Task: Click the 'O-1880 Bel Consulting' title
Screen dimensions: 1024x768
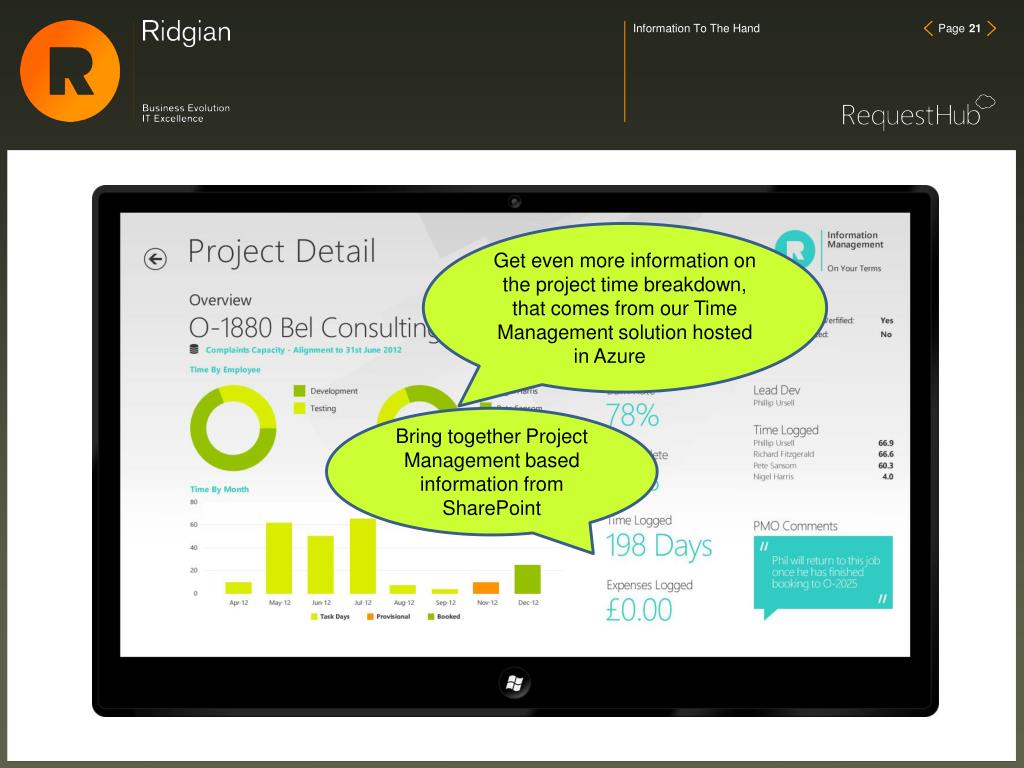Action: tap(314, 327)
